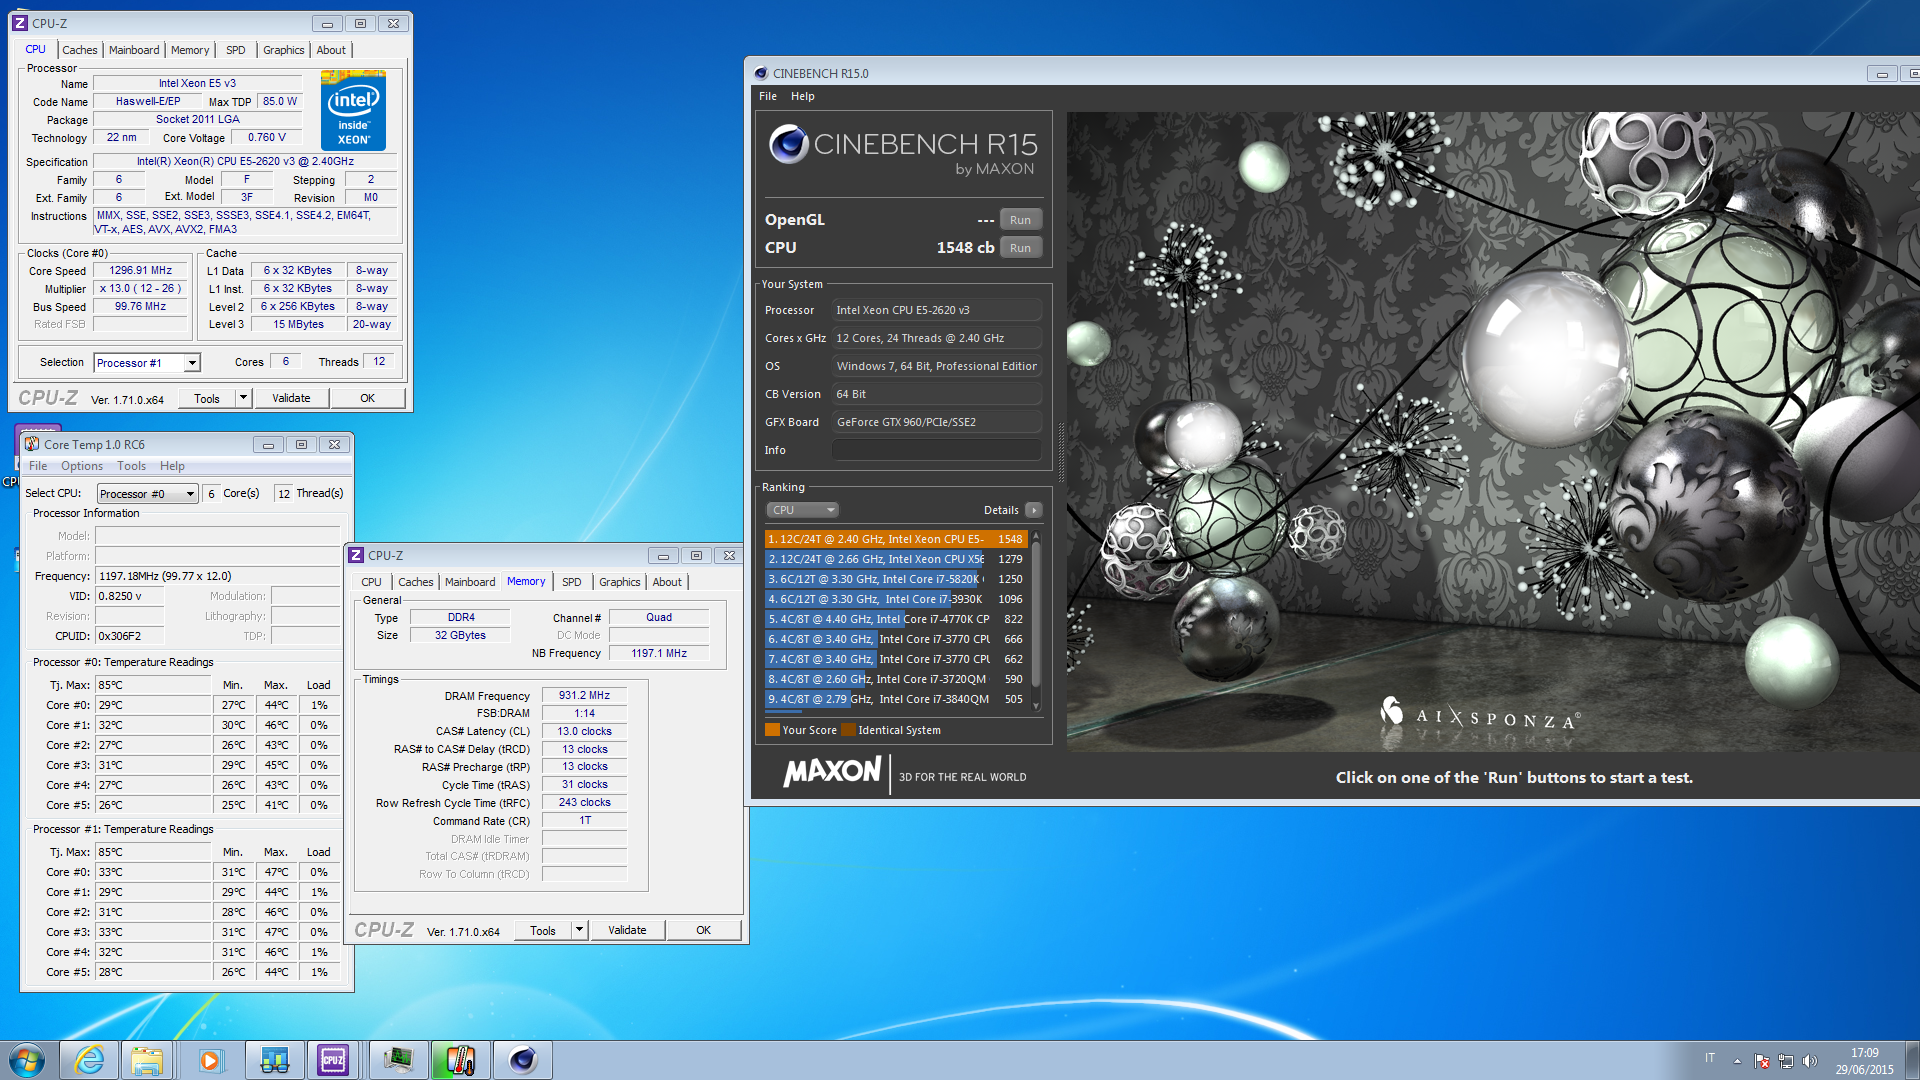1920x1080 pixels.
Task: Click the IT language indicator
Action: pos(1710,1058)
